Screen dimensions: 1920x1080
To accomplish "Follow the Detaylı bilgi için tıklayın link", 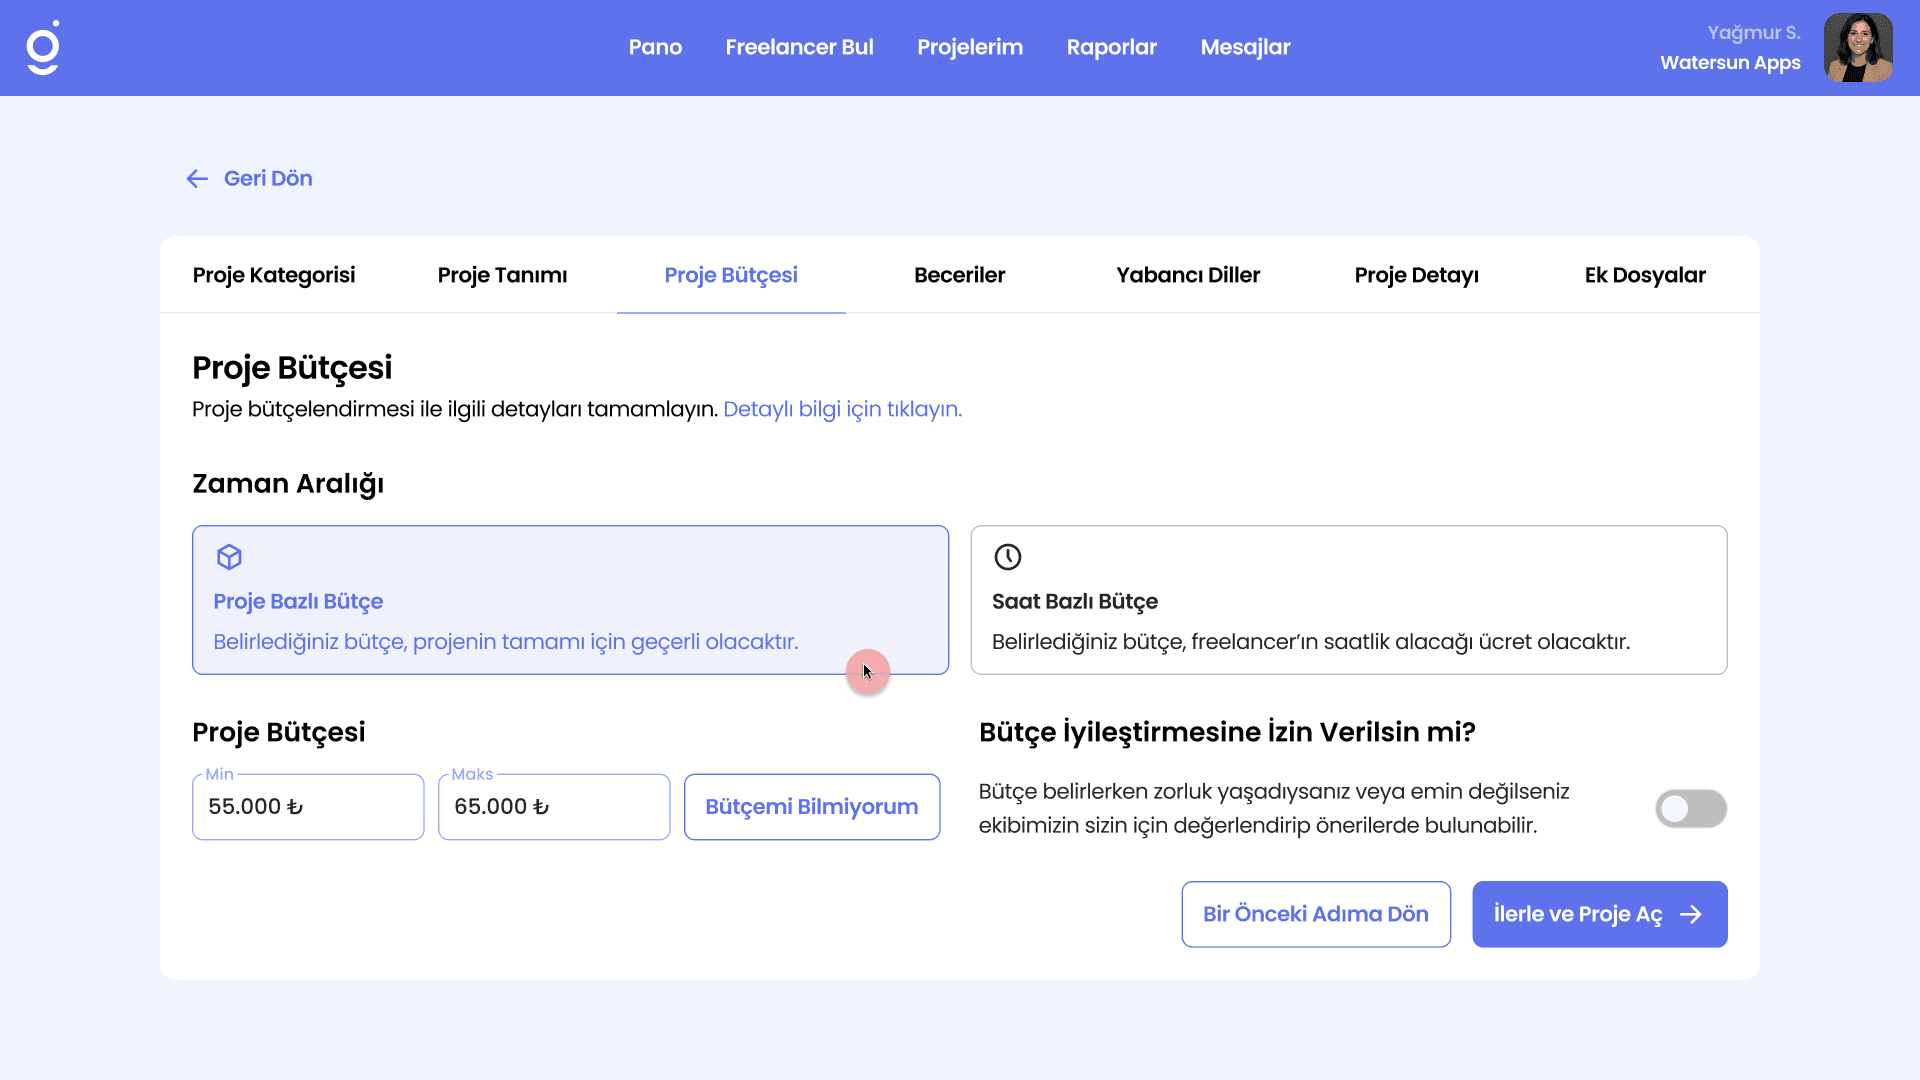I will (x=842, y=409).
